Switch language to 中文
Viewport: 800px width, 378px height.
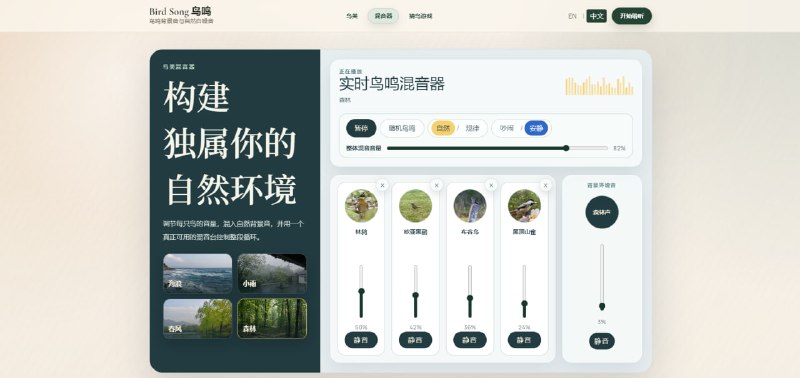pyautogui.click(x=596, y=16)
